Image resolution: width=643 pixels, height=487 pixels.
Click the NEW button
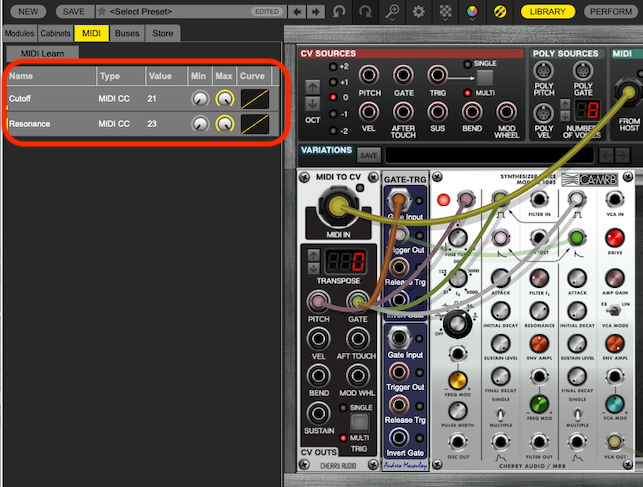[28, 11]
